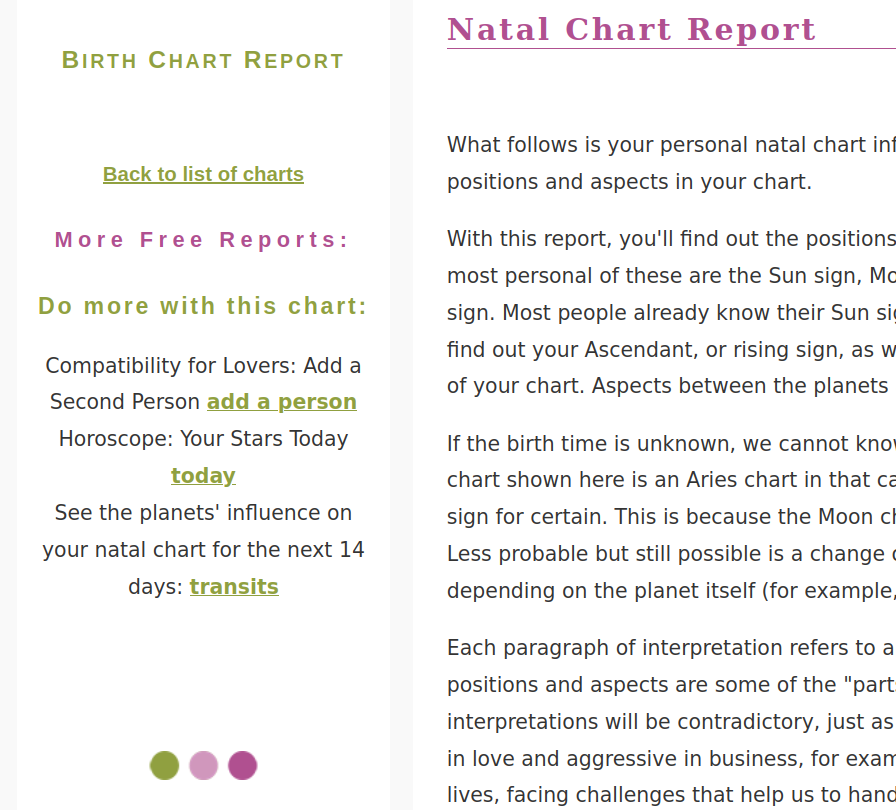
Task: Click the "Do more with this chart:" heading
Action: click(203, 306)
